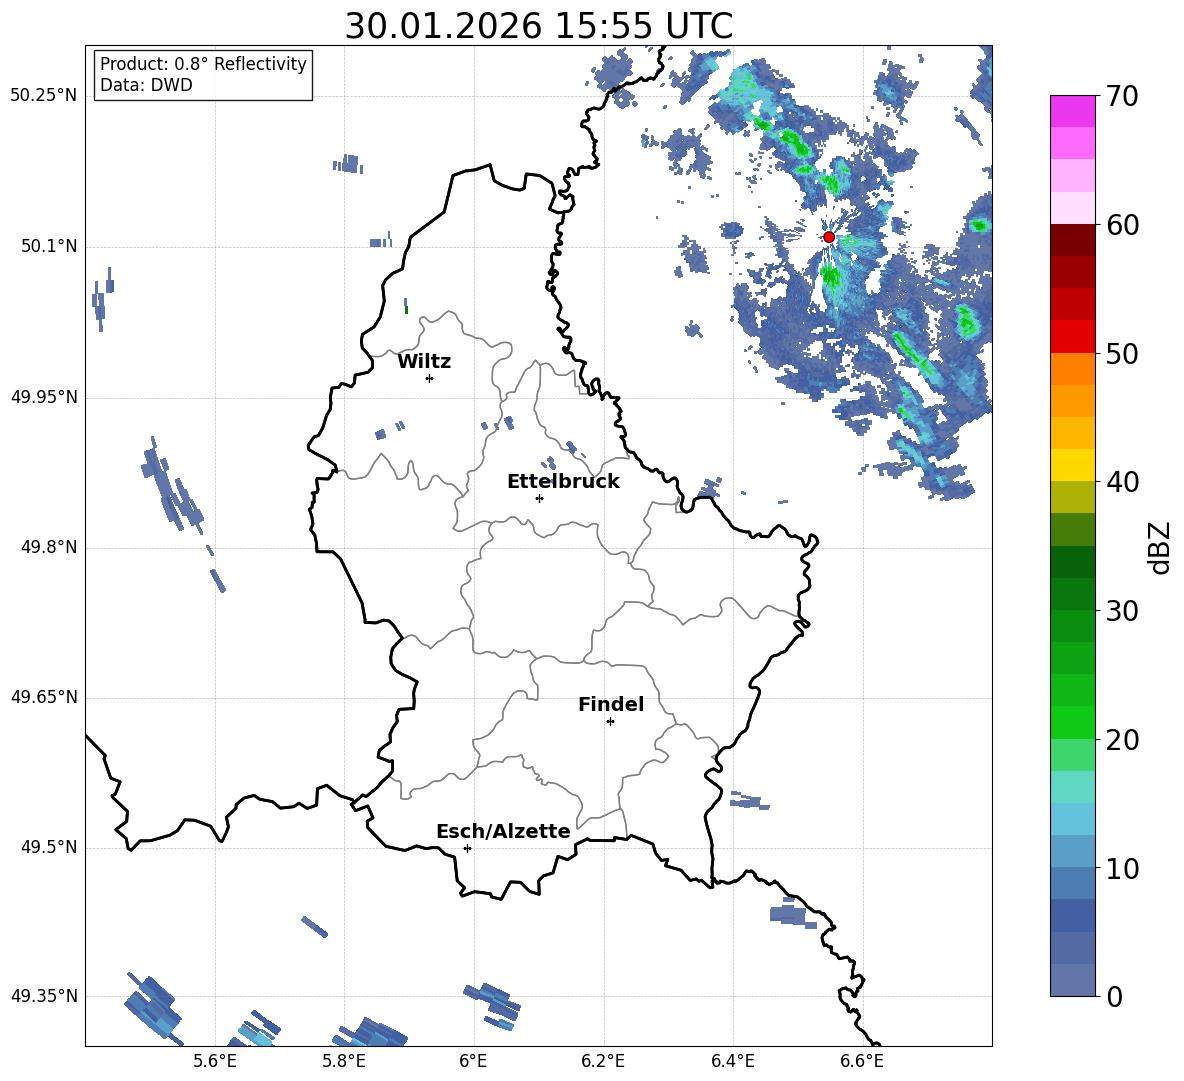
Task: Click the dark maroon colorbar segment below 60
Action: [x=1072, y=240]
